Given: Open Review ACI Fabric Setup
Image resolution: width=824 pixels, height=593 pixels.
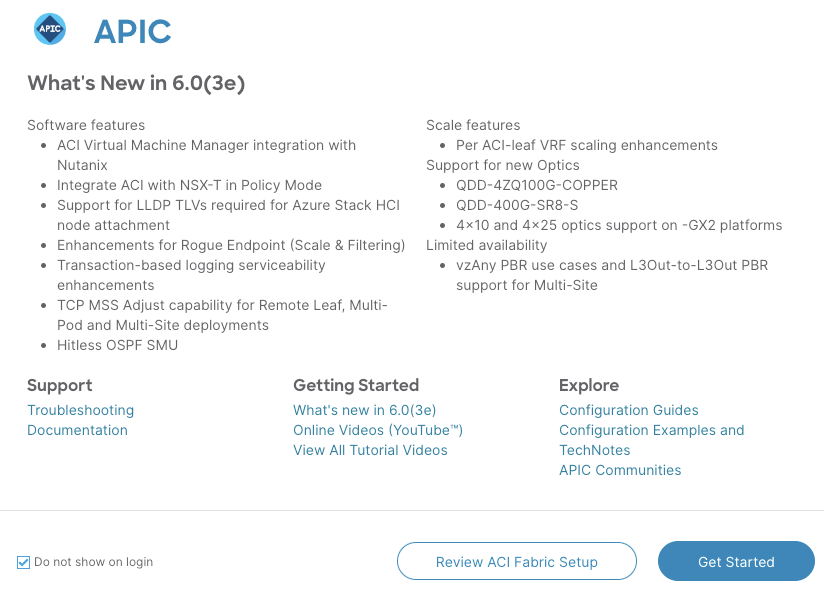Looking at the screenshot, I should pos(517,561).
